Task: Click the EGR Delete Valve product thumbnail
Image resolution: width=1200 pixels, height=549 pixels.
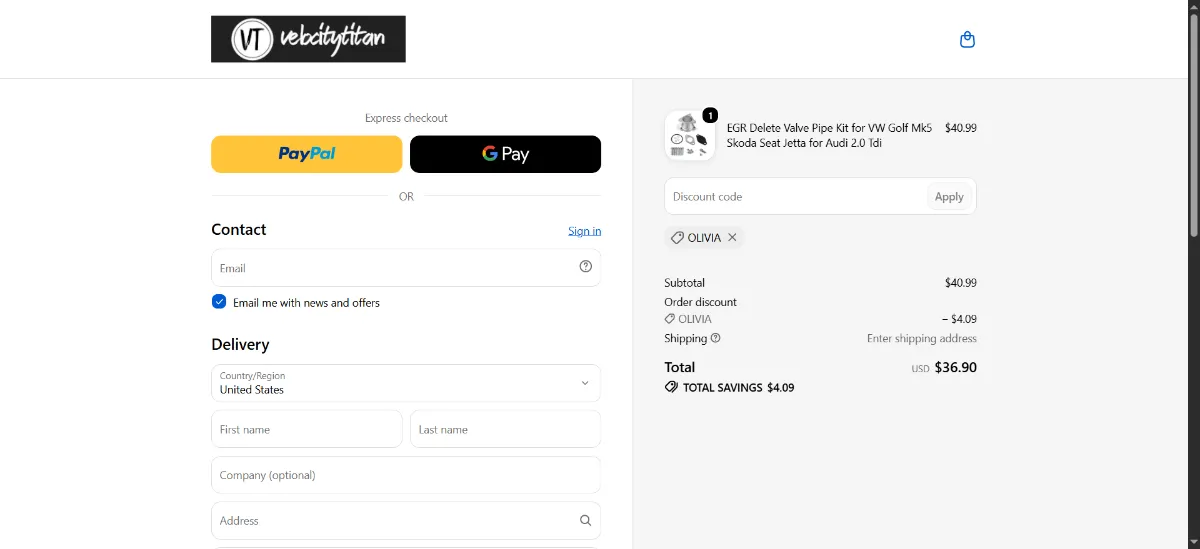Action: click(x=690, y=135)
